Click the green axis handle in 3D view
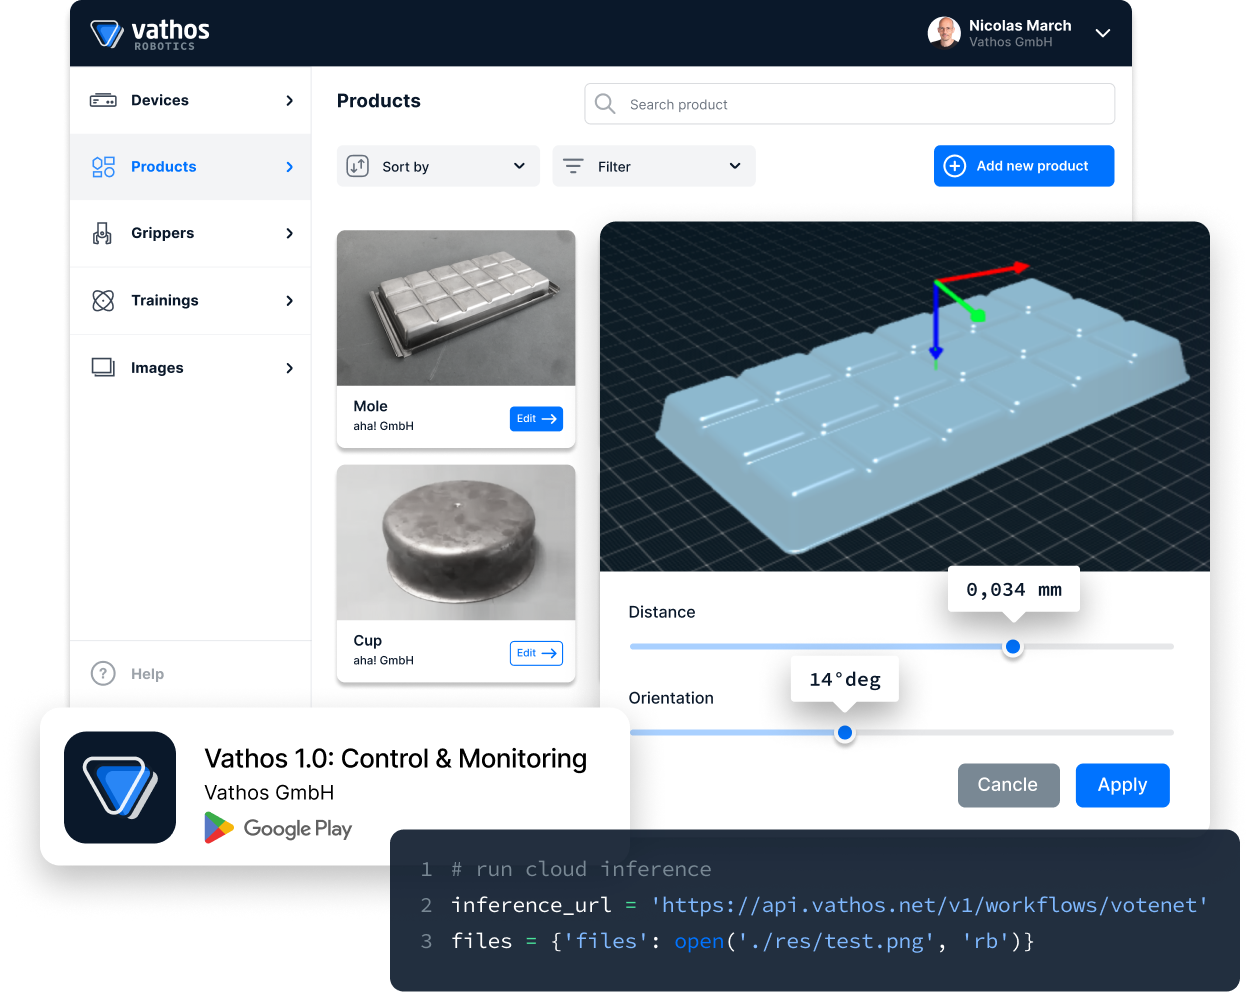 [977, 315]
